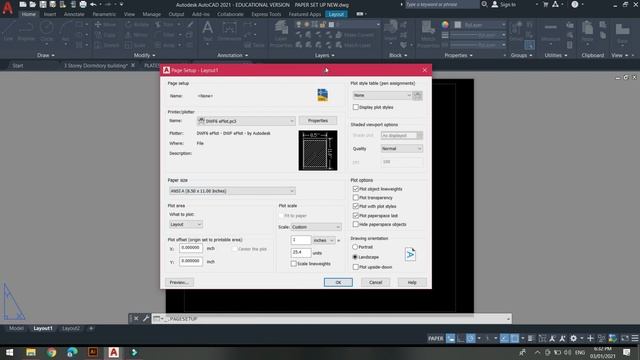Uncheck Plot paperspace last

356,216
